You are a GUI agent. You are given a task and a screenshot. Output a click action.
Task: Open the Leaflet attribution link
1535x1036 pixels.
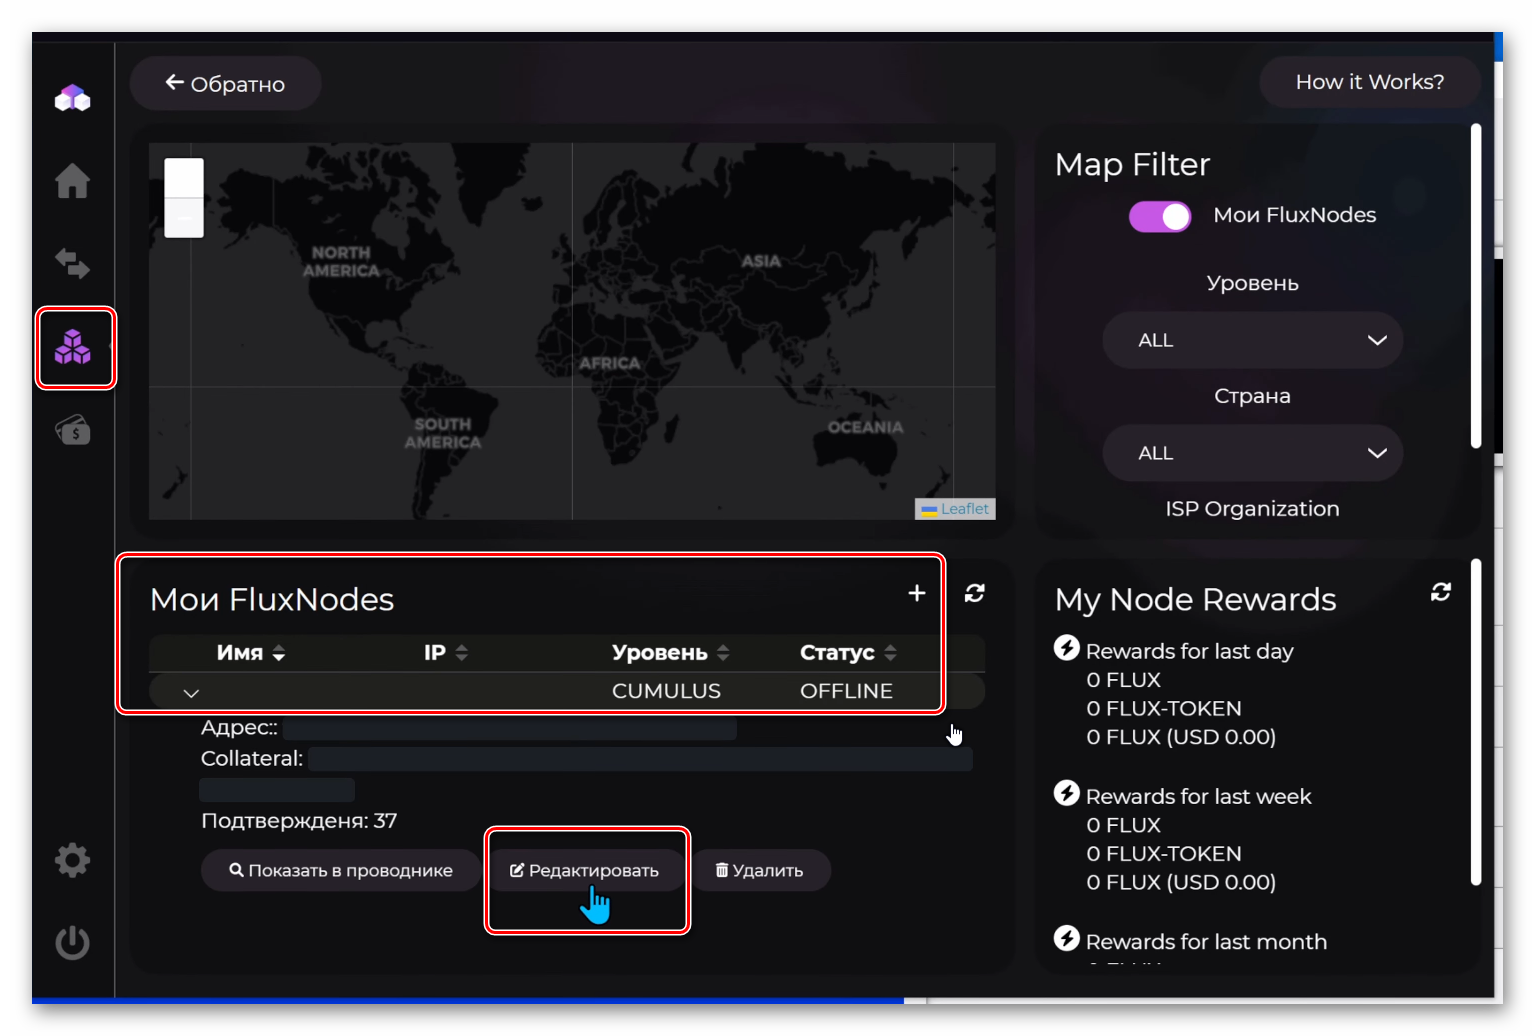tap(964, 509)
